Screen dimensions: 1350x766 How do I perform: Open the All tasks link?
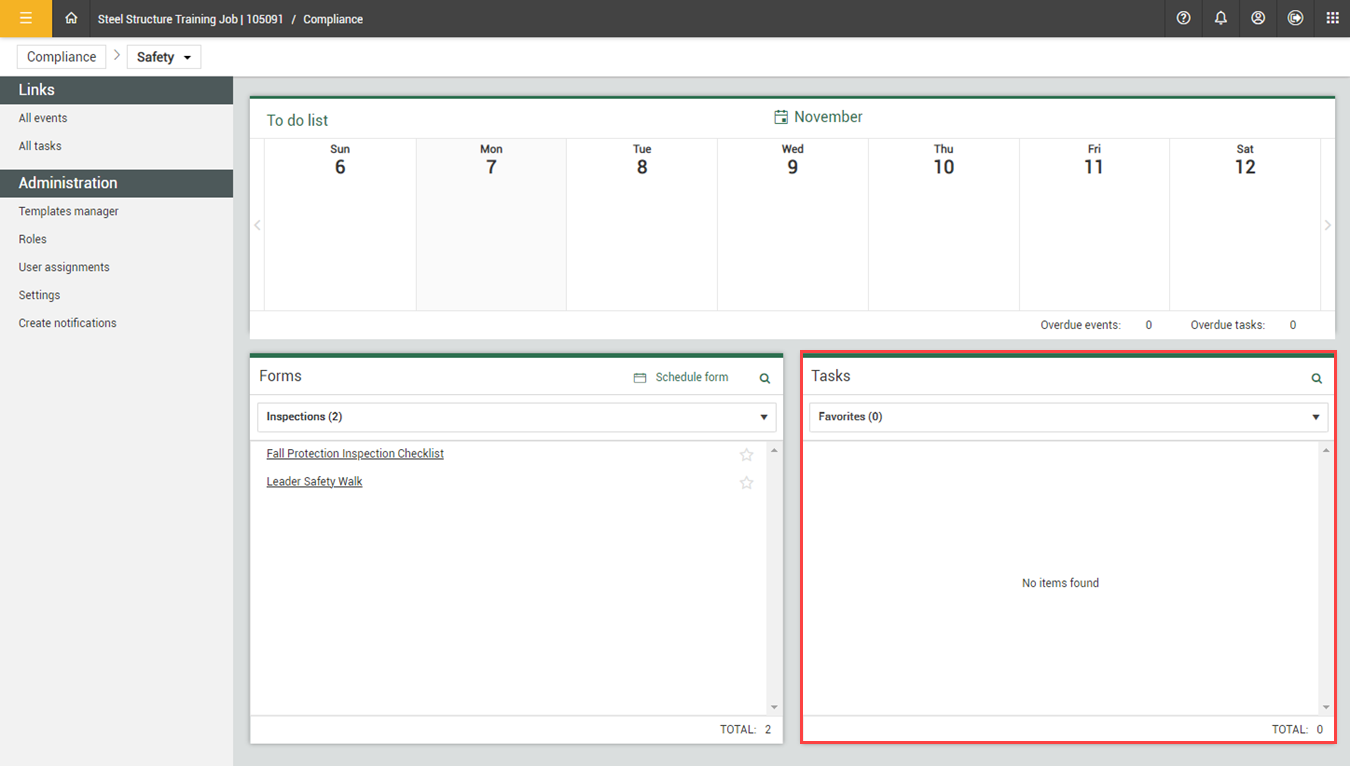click(40, 146)
